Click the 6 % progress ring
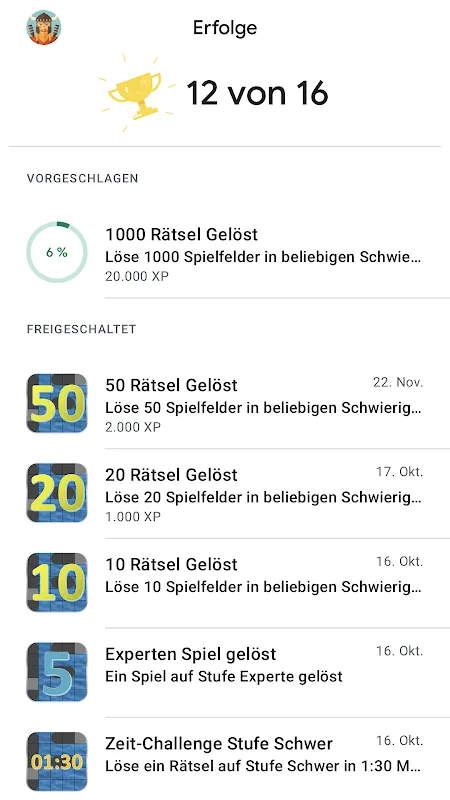This screenshot has height=800, width=450. tap(57, 252)
